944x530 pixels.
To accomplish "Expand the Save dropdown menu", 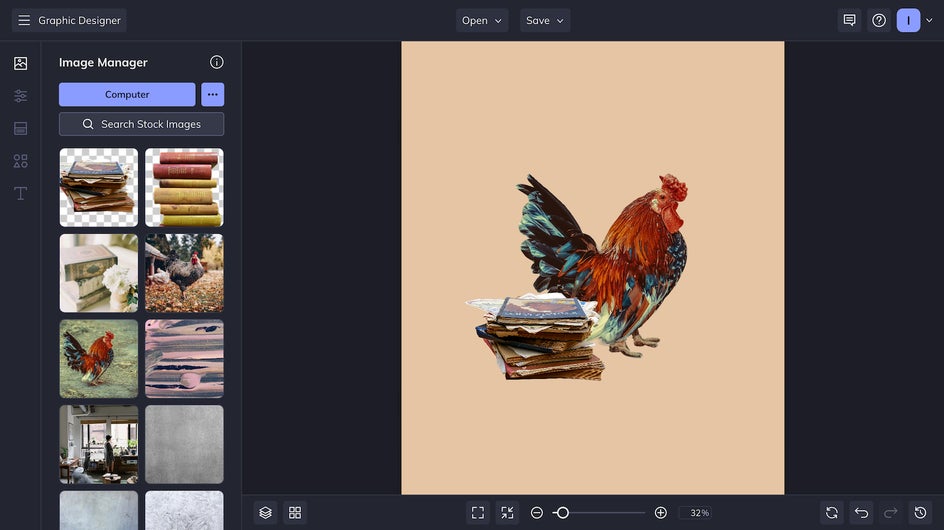I will click(x=545, y=20).
